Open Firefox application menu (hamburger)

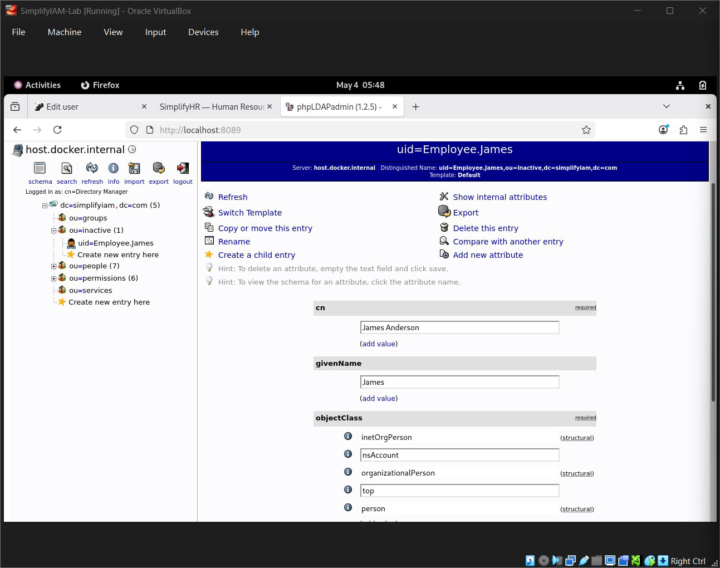703,130
